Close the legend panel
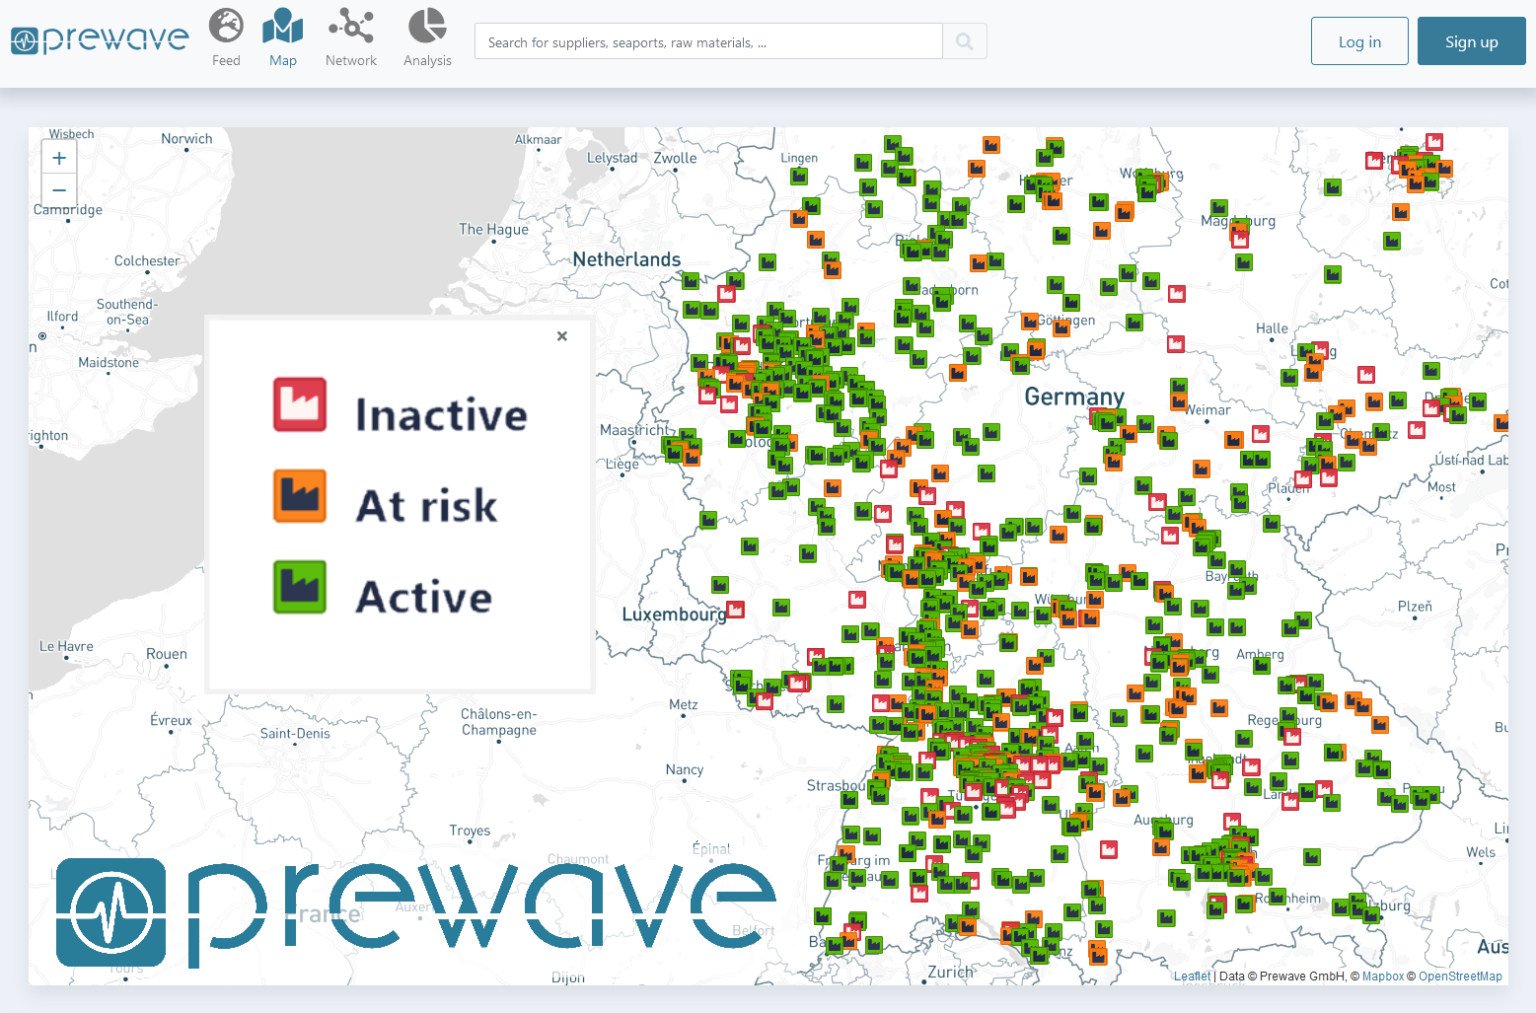Screen dimensions: 1536x1013 pyautogui.click(x=561, y=336)
